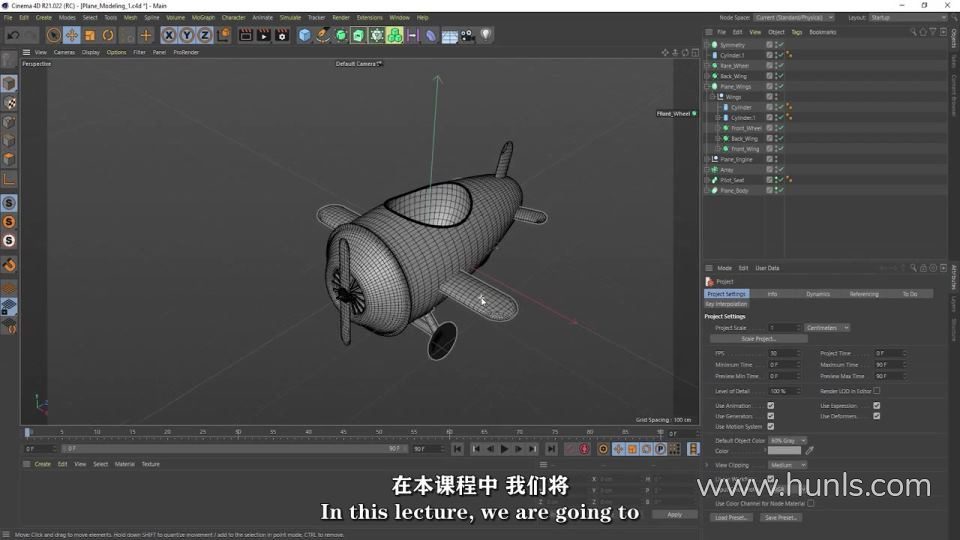Image resolution: width=960 pixels, height=540 pixels.
Task: Add a floor environment object
Action: click(449, 36)
